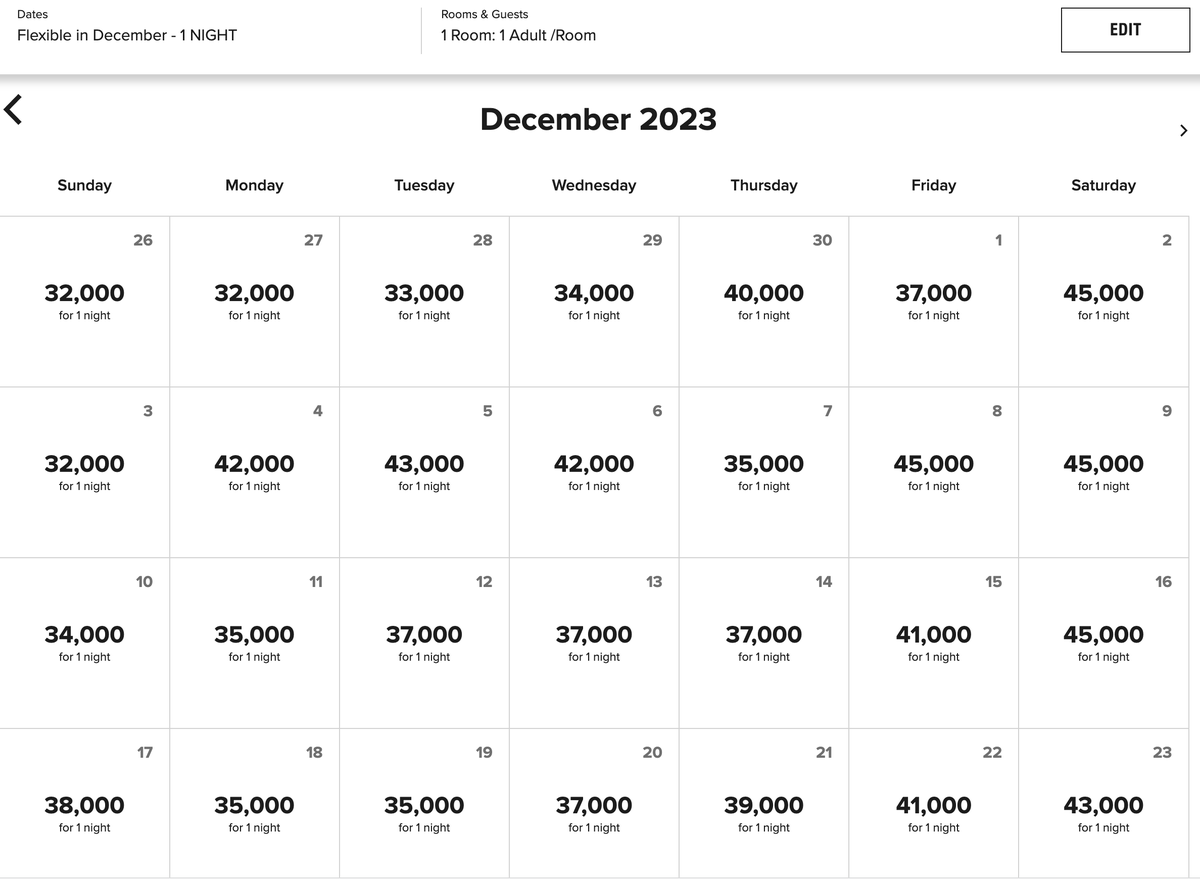Open the EDIT panel for booking details

(1125, 29)
